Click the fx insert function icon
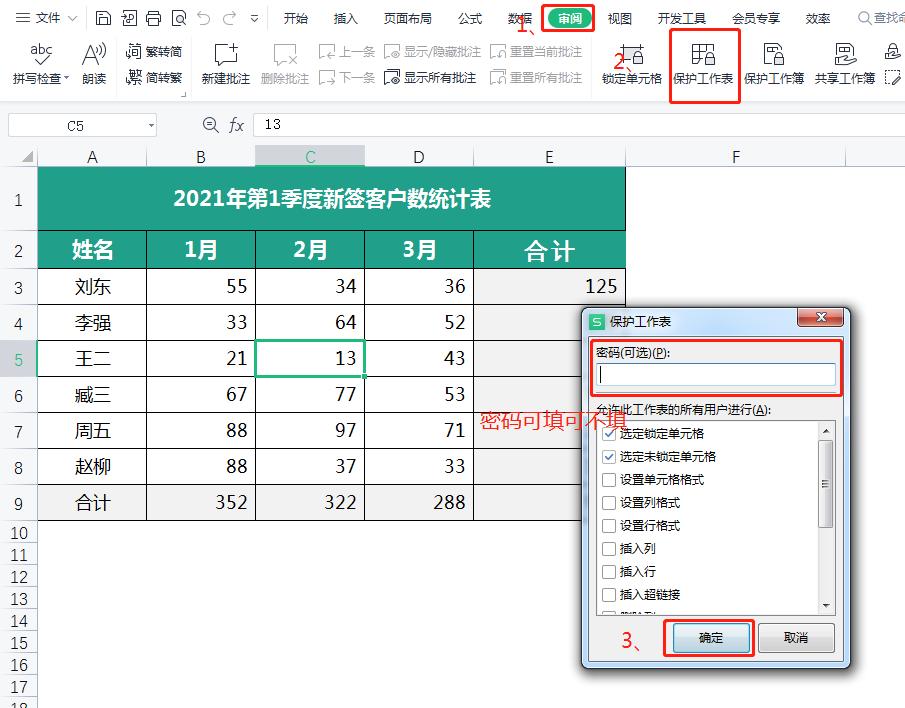 [236, 125]
